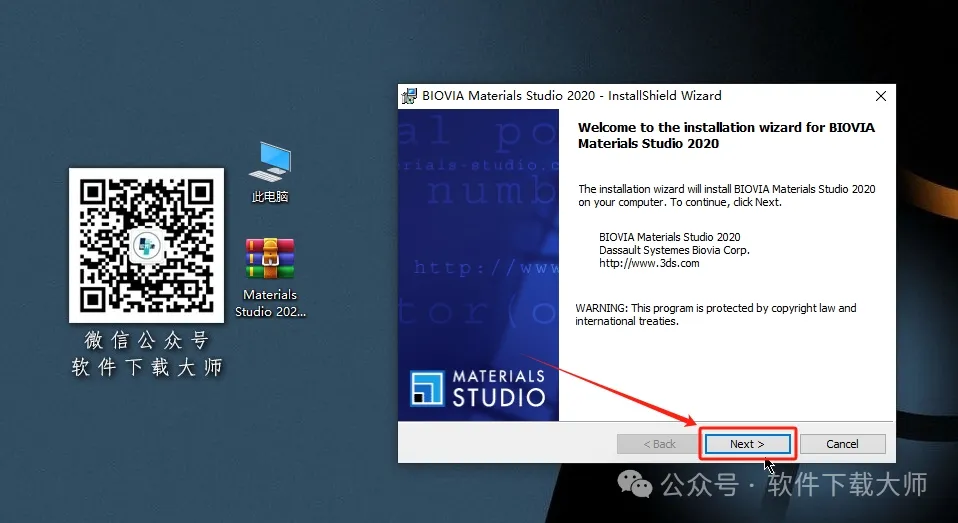Image resolution: width=958 pixels, height=523 pixels.
Task: Click the 'Dassault Systemes Biovia Corp.' text line
Action: point(674,250)
